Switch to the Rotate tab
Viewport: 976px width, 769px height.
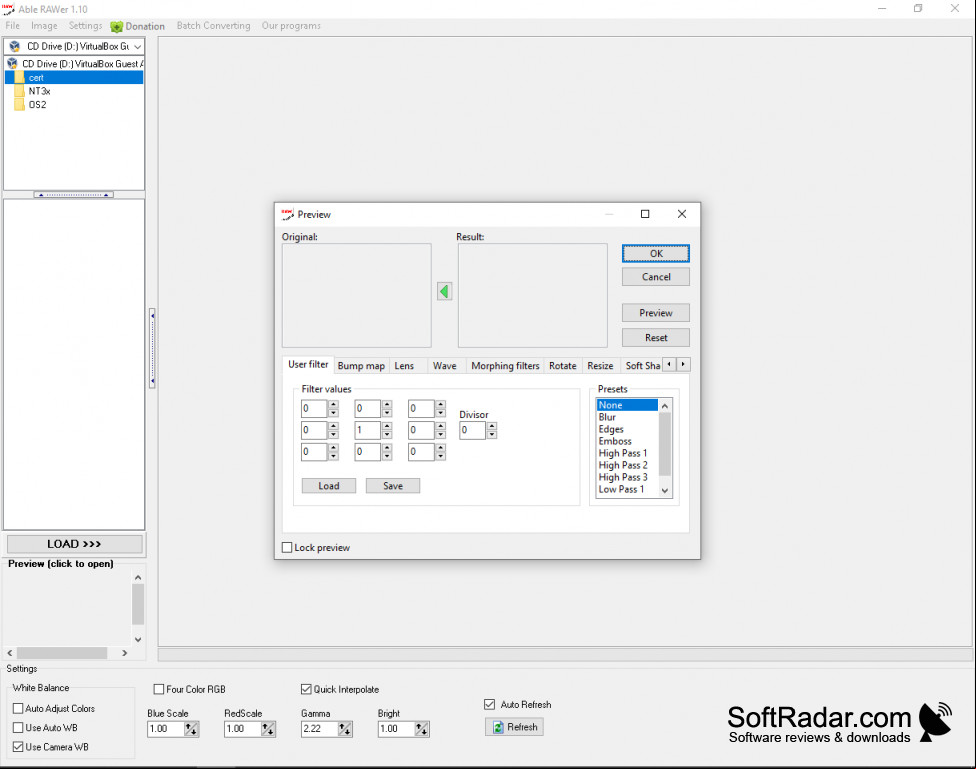click(563, 366)
